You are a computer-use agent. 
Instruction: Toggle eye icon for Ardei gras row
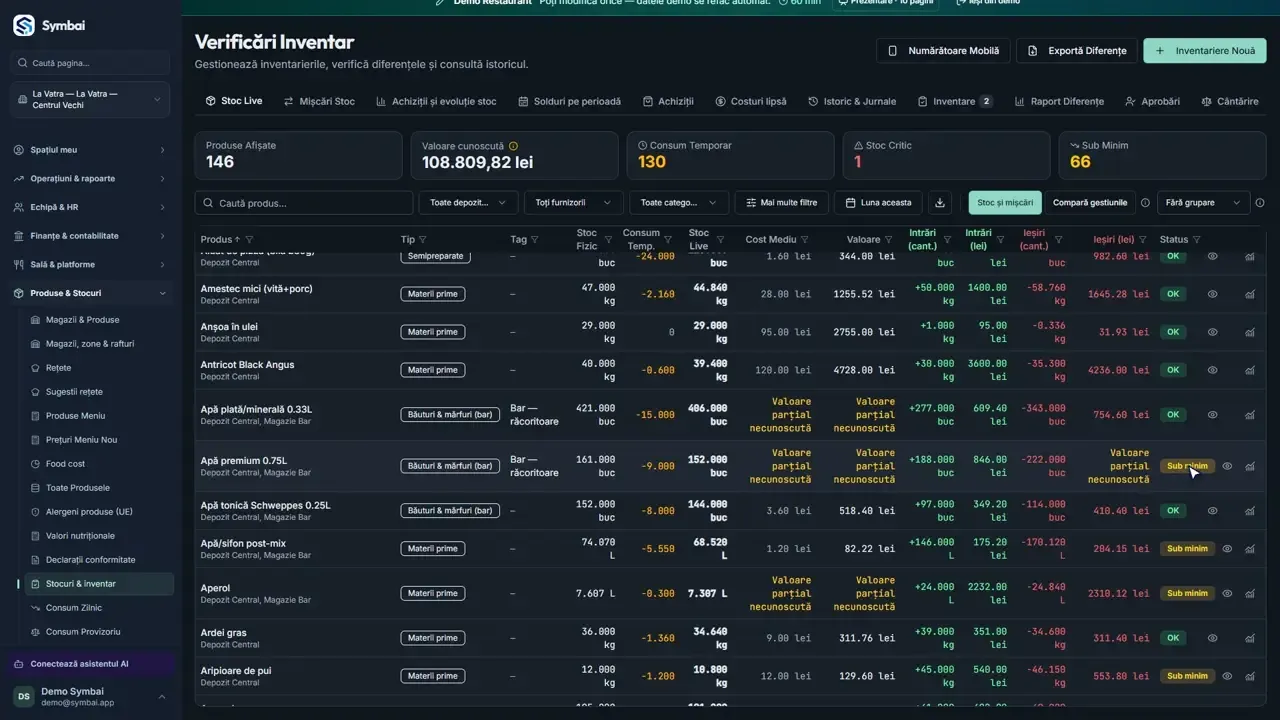pyautogui.click(x=1212, y=638)
